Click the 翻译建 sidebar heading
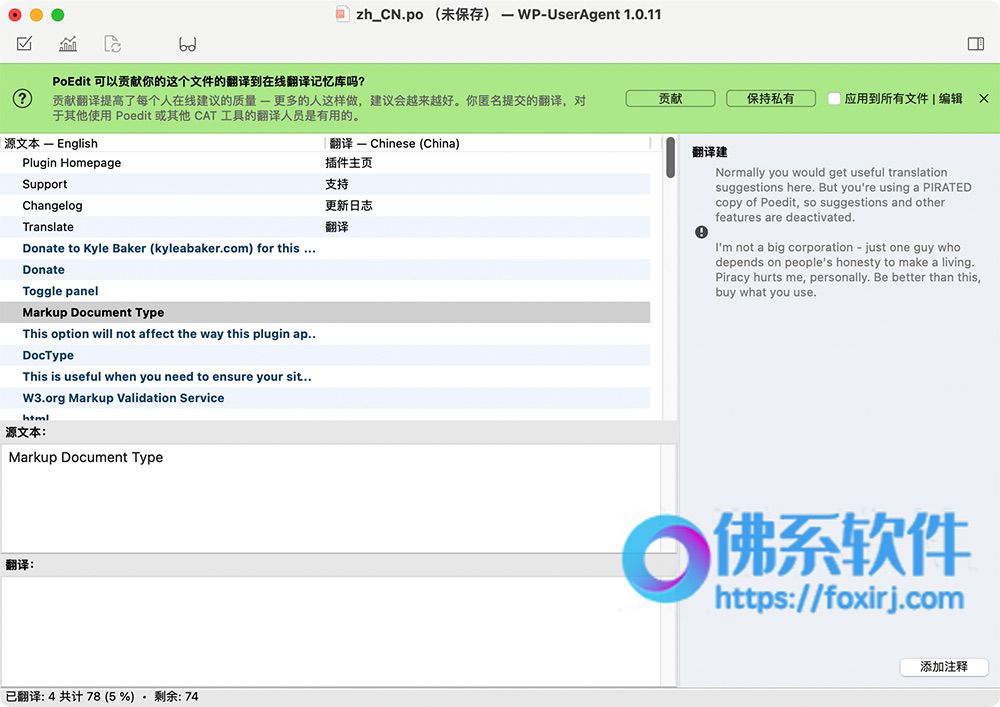 pos(709,152)
